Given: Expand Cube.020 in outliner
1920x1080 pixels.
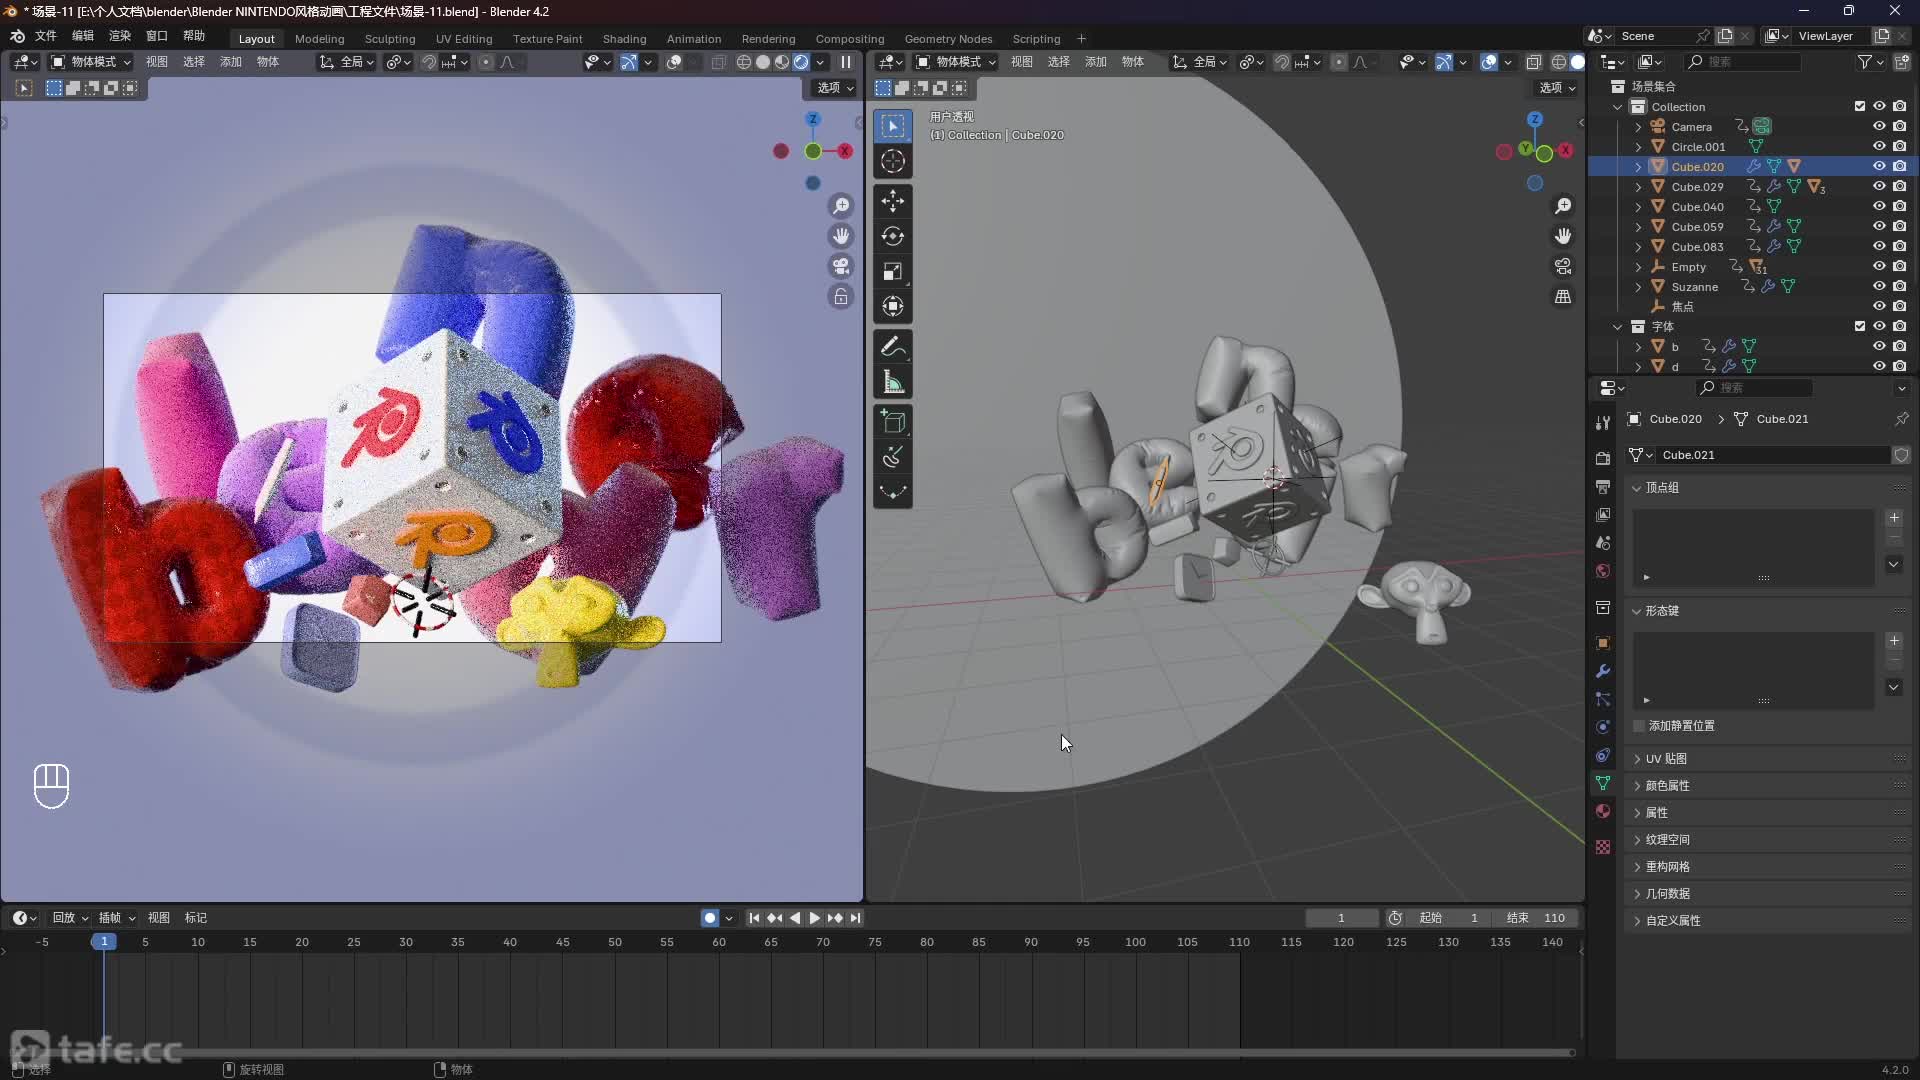Looking at the screenshot, I should [1637, 167].
